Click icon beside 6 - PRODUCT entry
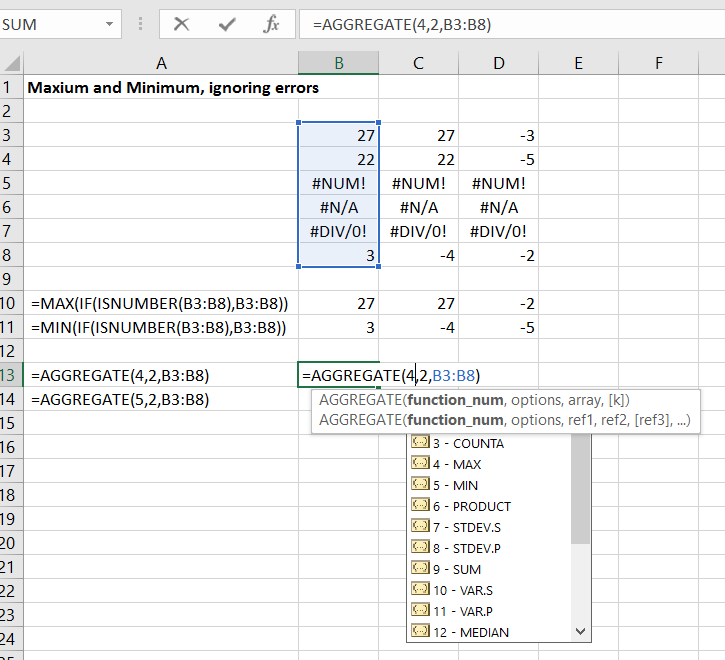Viewport: 725px width, 660px height. (420, 506)
